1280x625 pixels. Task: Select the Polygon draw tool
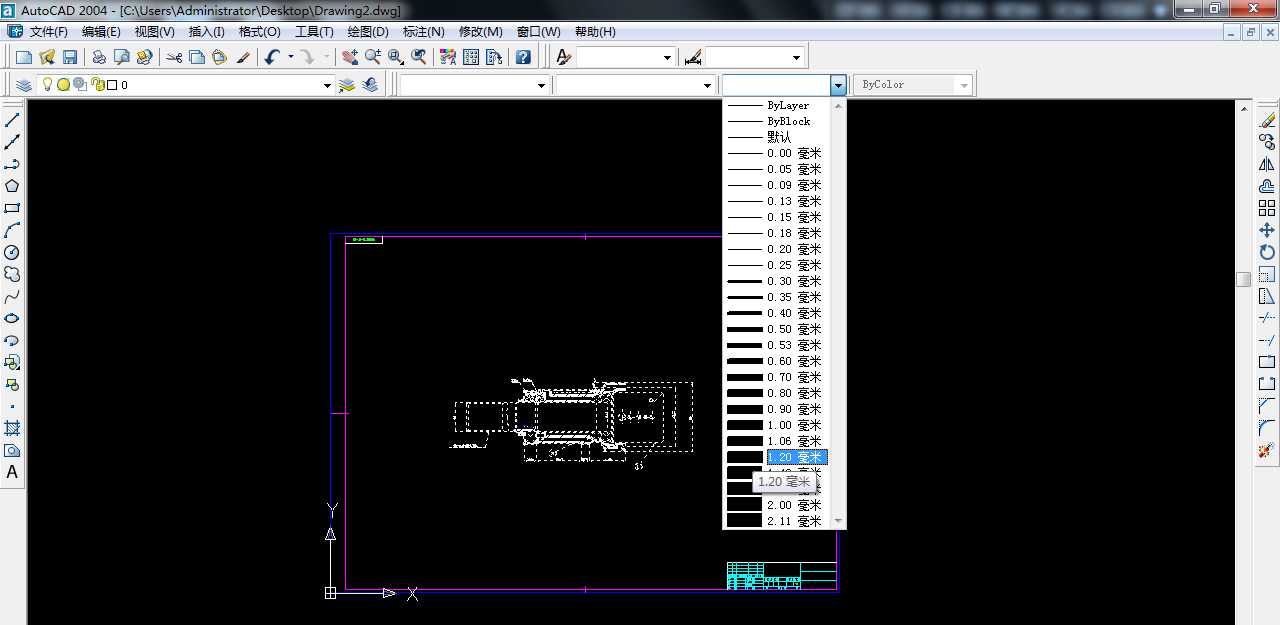[12, 186]
